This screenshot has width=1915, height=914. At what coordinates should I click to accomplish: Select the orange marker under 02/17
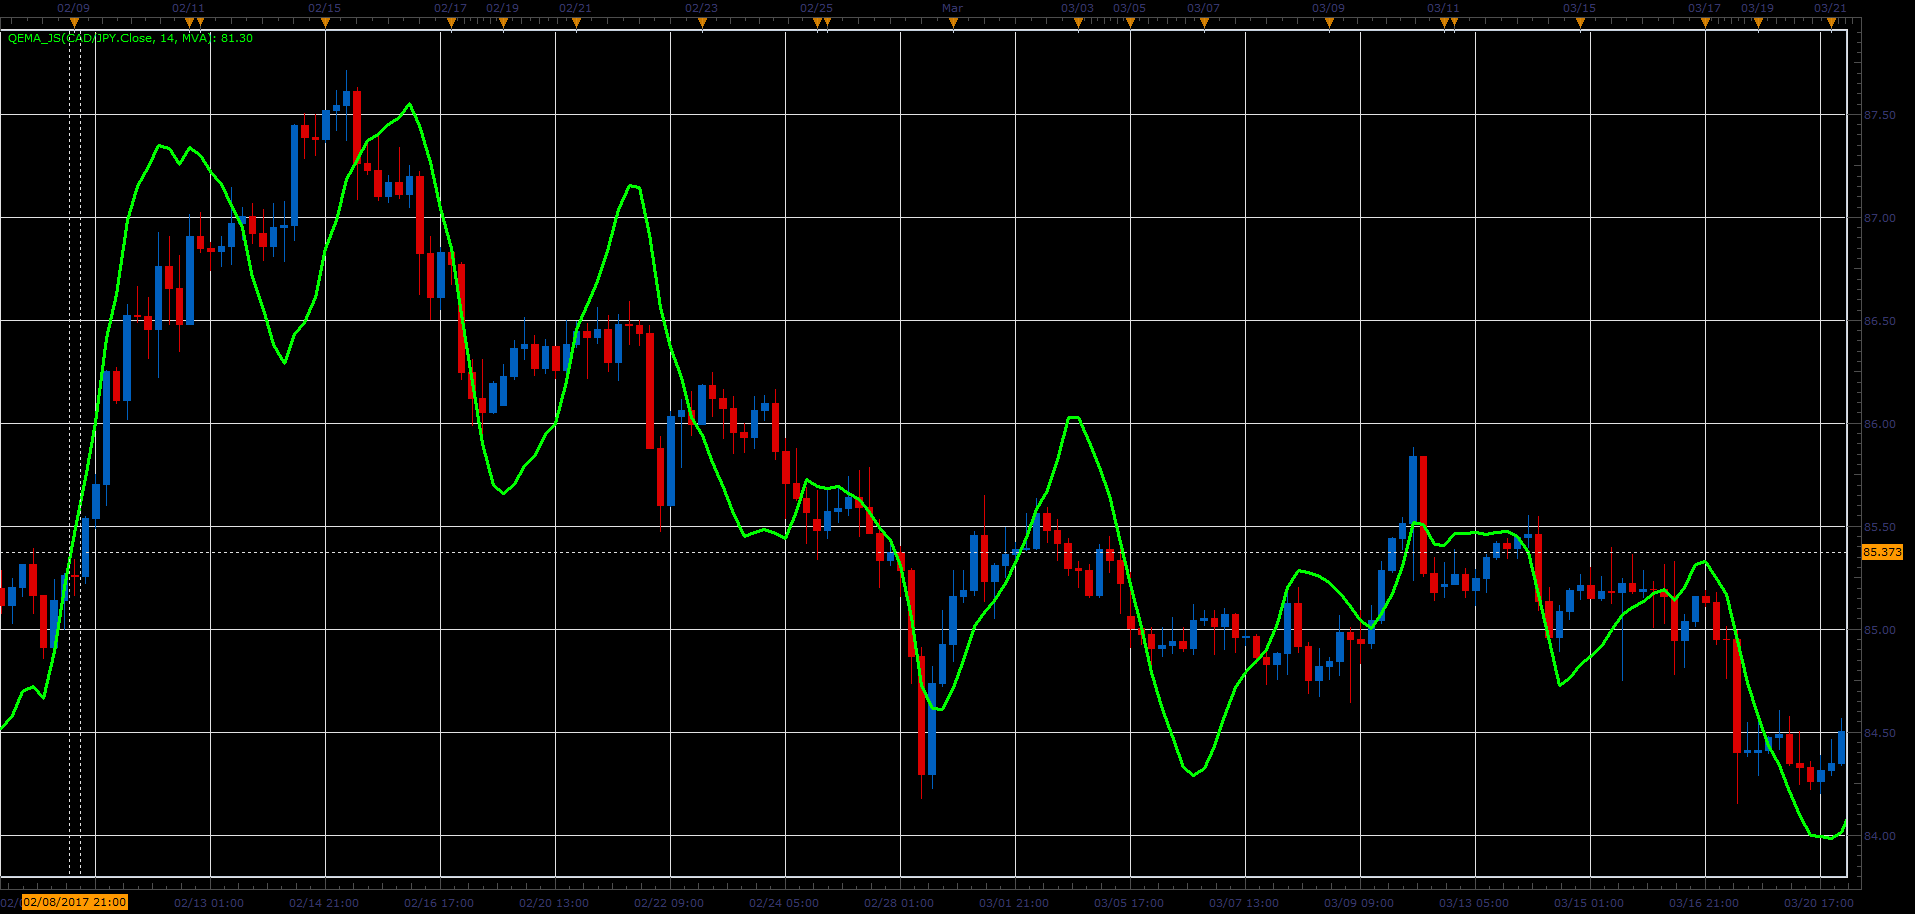click(x=451, y=22)
